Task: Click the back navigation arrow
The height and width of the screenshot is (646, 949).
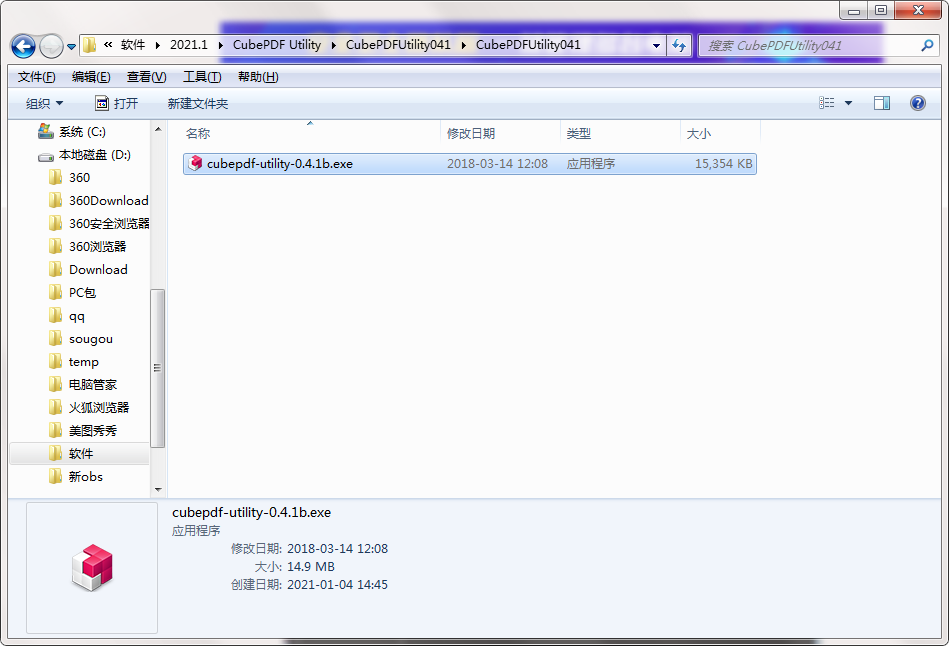Action: click(x=23, y=45)
